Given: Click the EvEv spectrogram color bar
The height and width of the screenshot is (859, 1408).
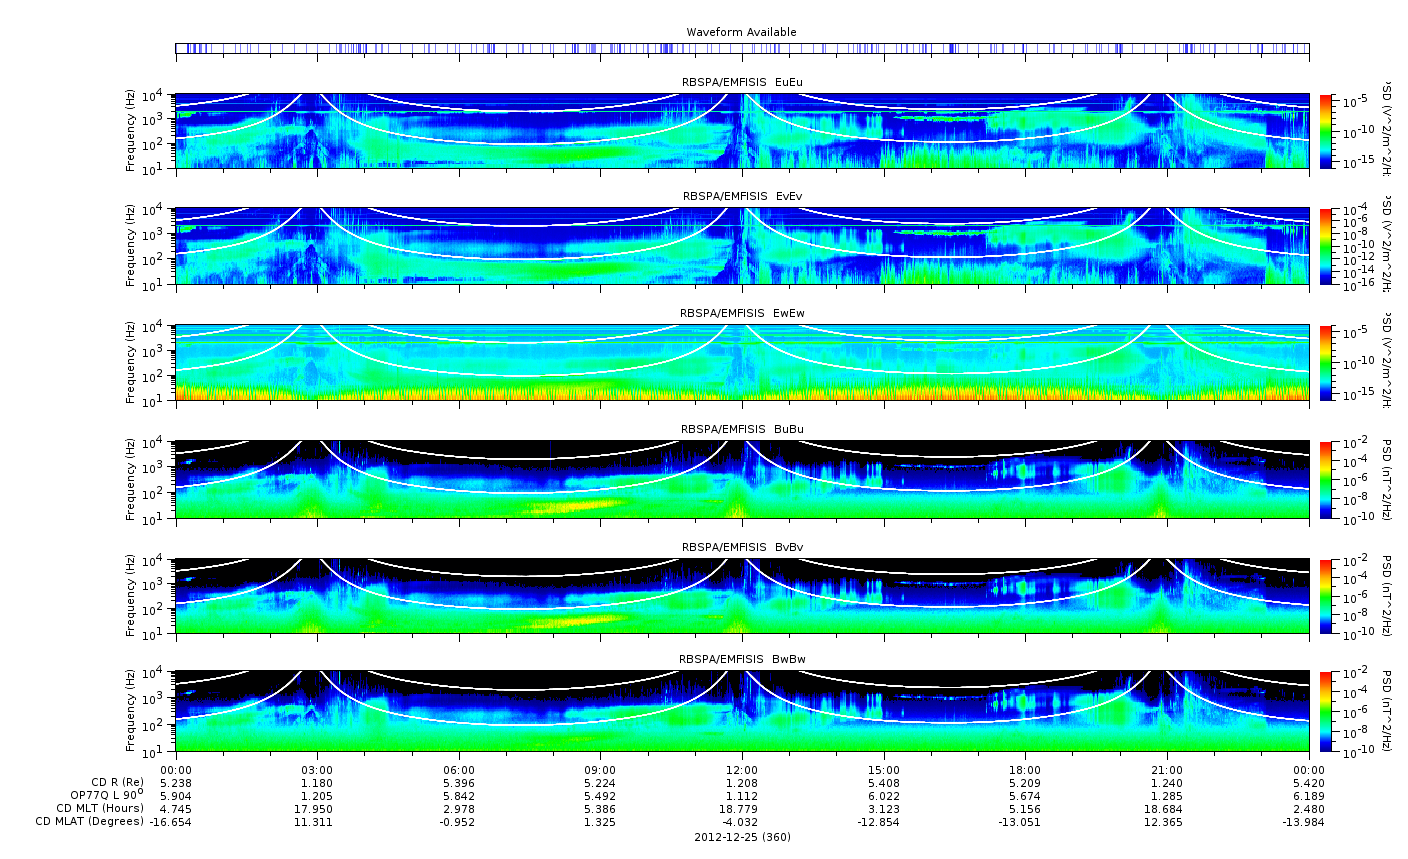Looking at the screenshot, I should tap(1326, 246).
